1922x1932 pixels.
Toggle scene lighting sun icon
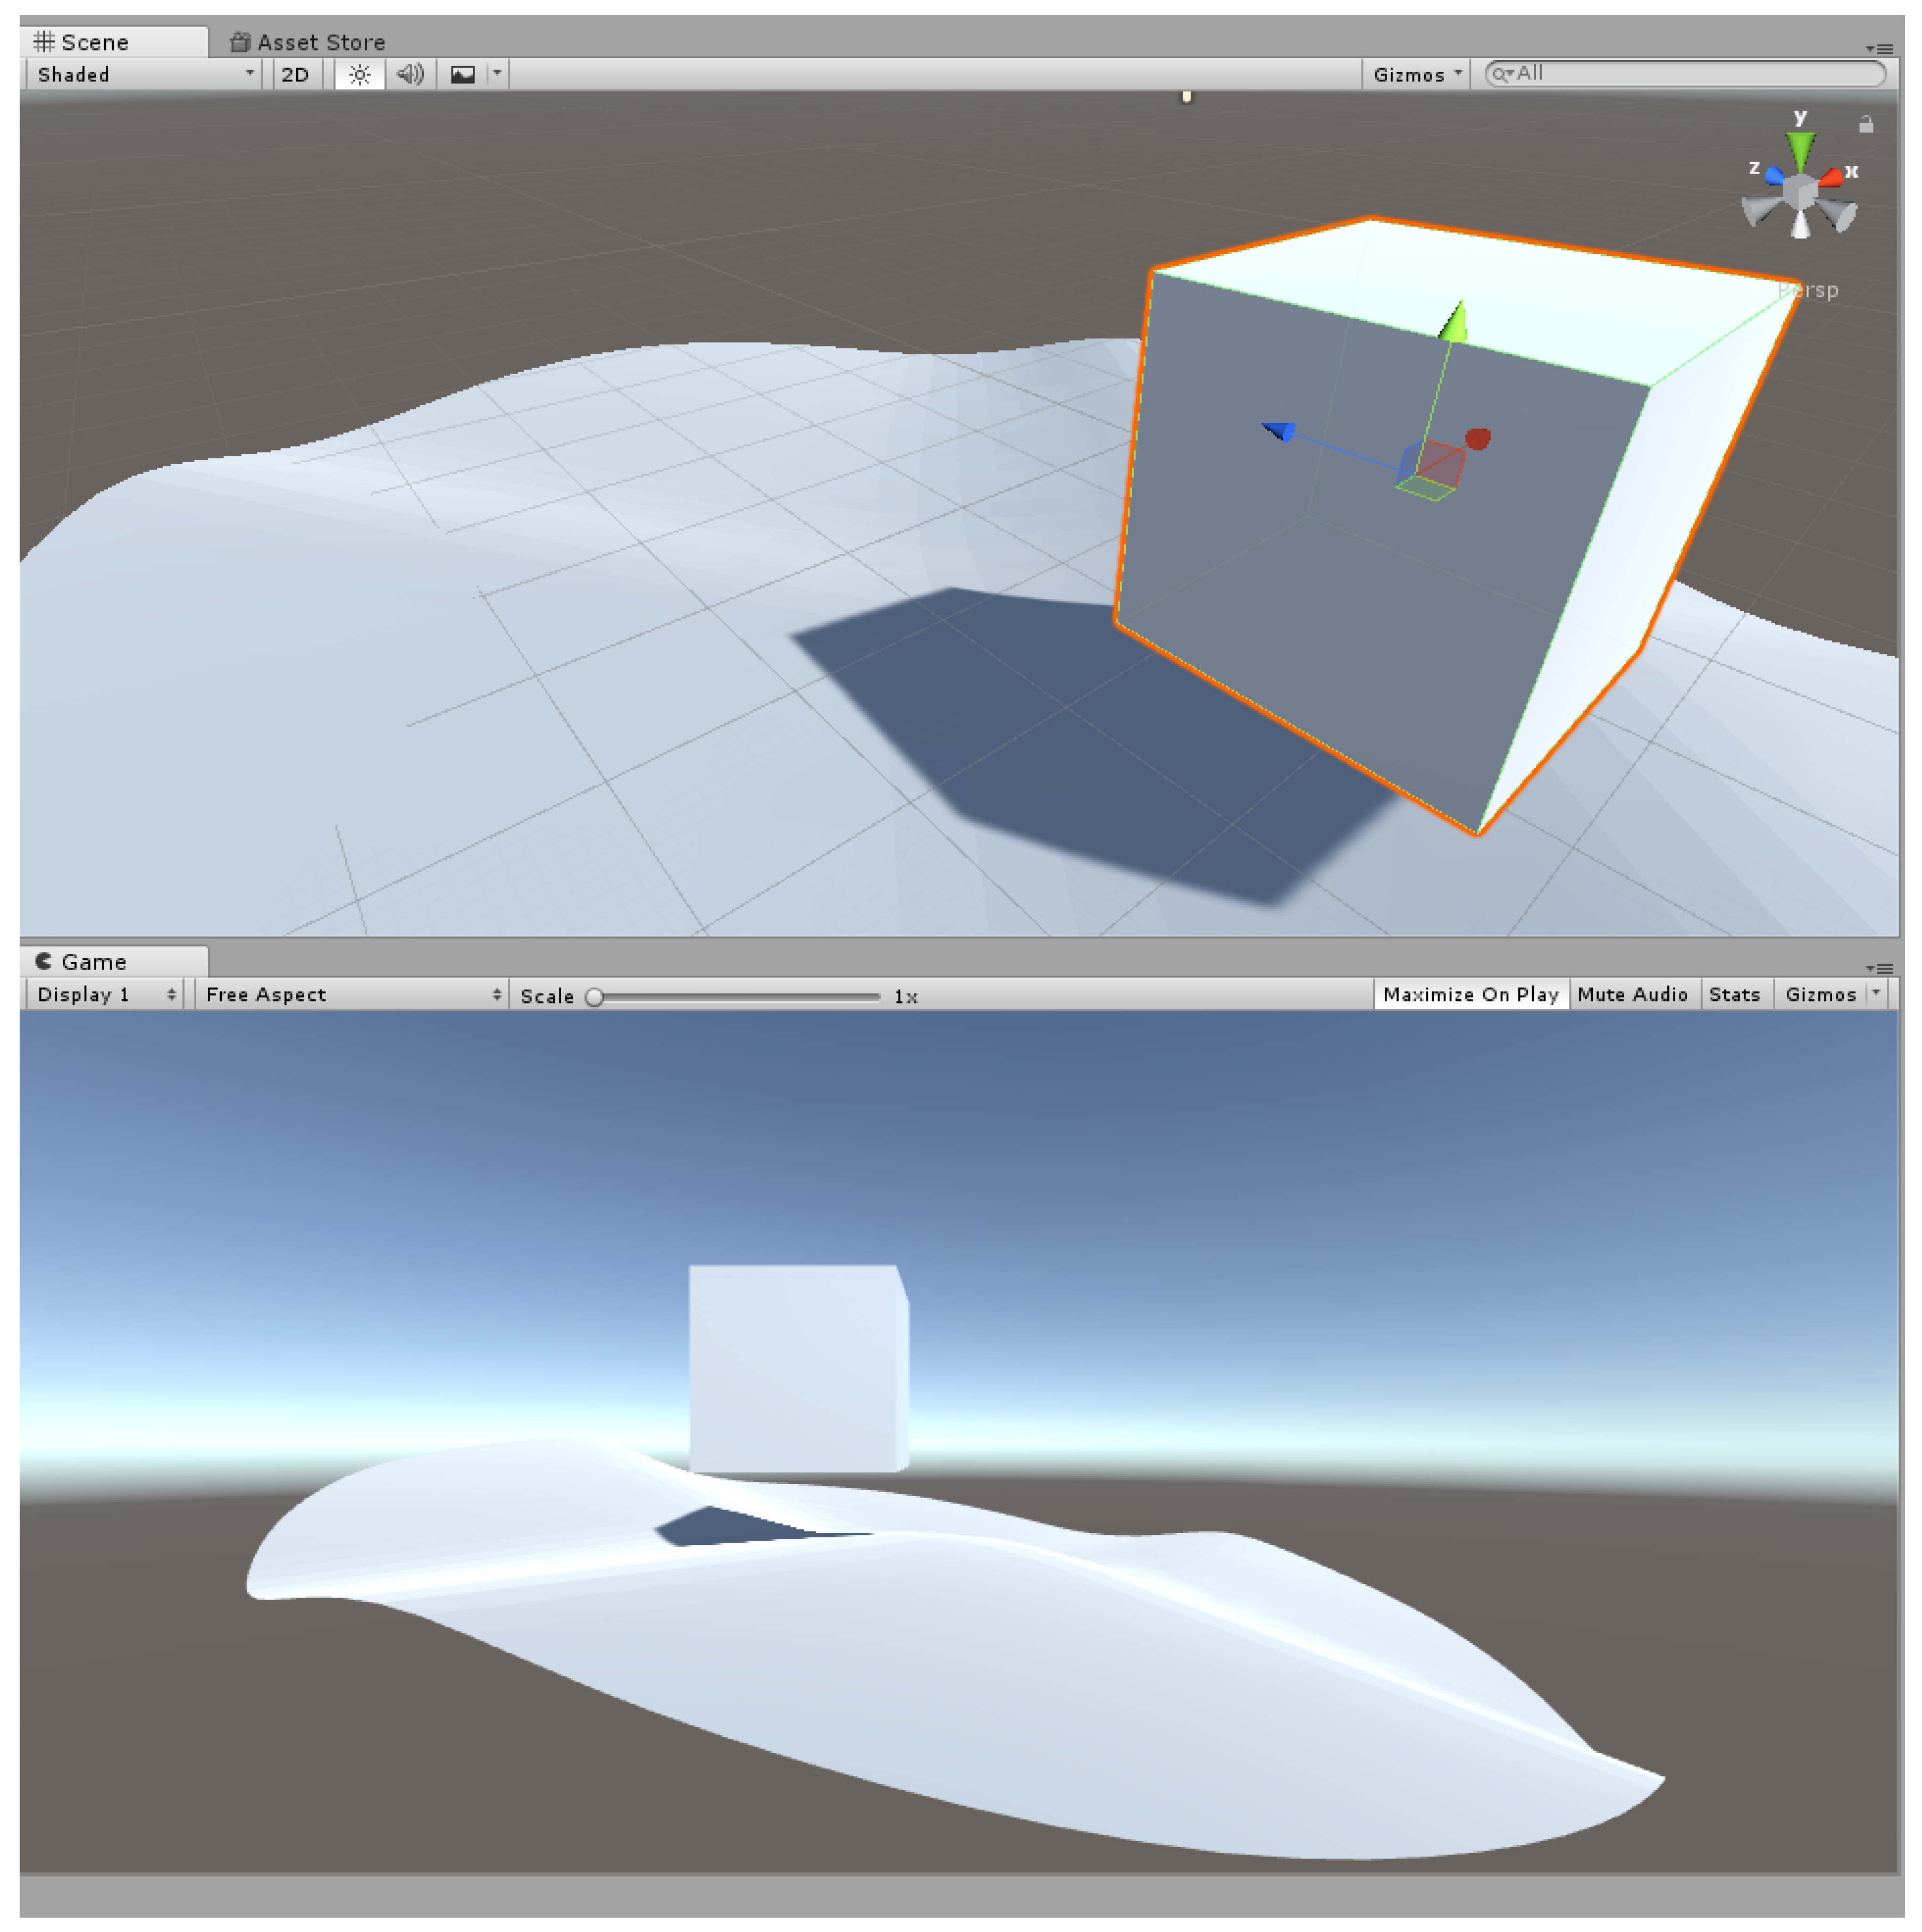(x=359, y=74)
